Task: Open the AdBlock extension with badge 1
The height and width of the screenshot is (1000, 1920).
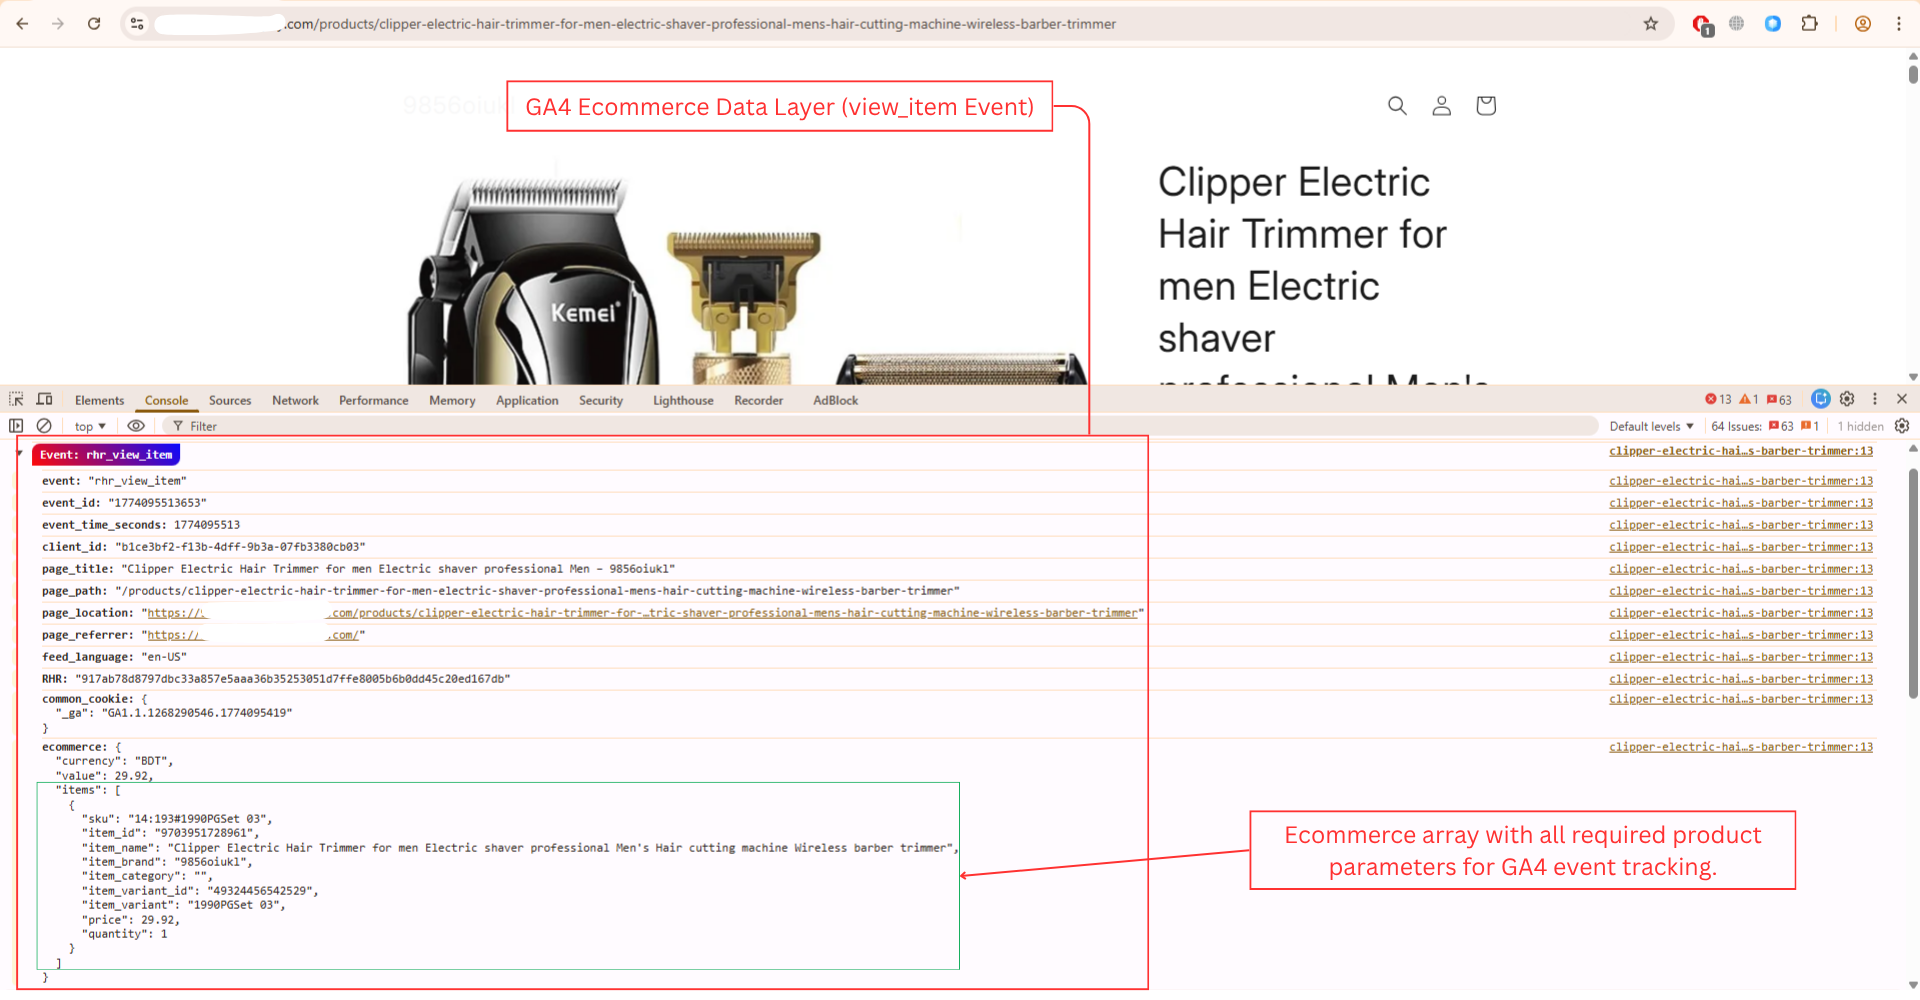Action: 1702,24
